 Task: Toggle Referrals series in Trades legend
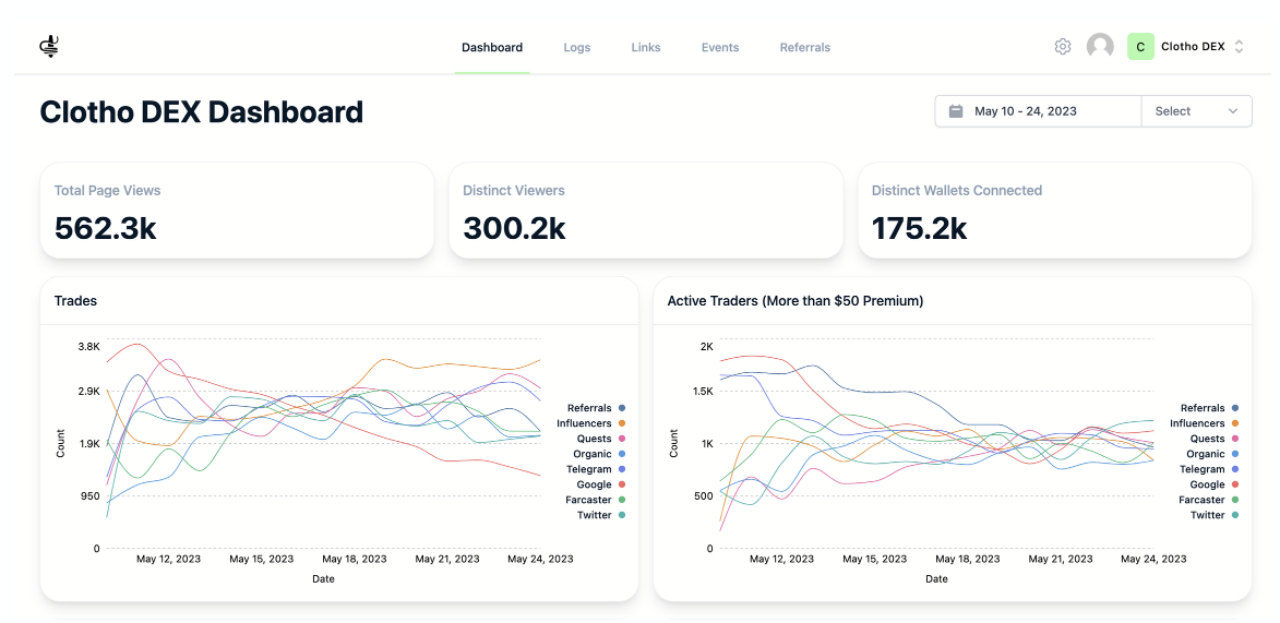596,408
